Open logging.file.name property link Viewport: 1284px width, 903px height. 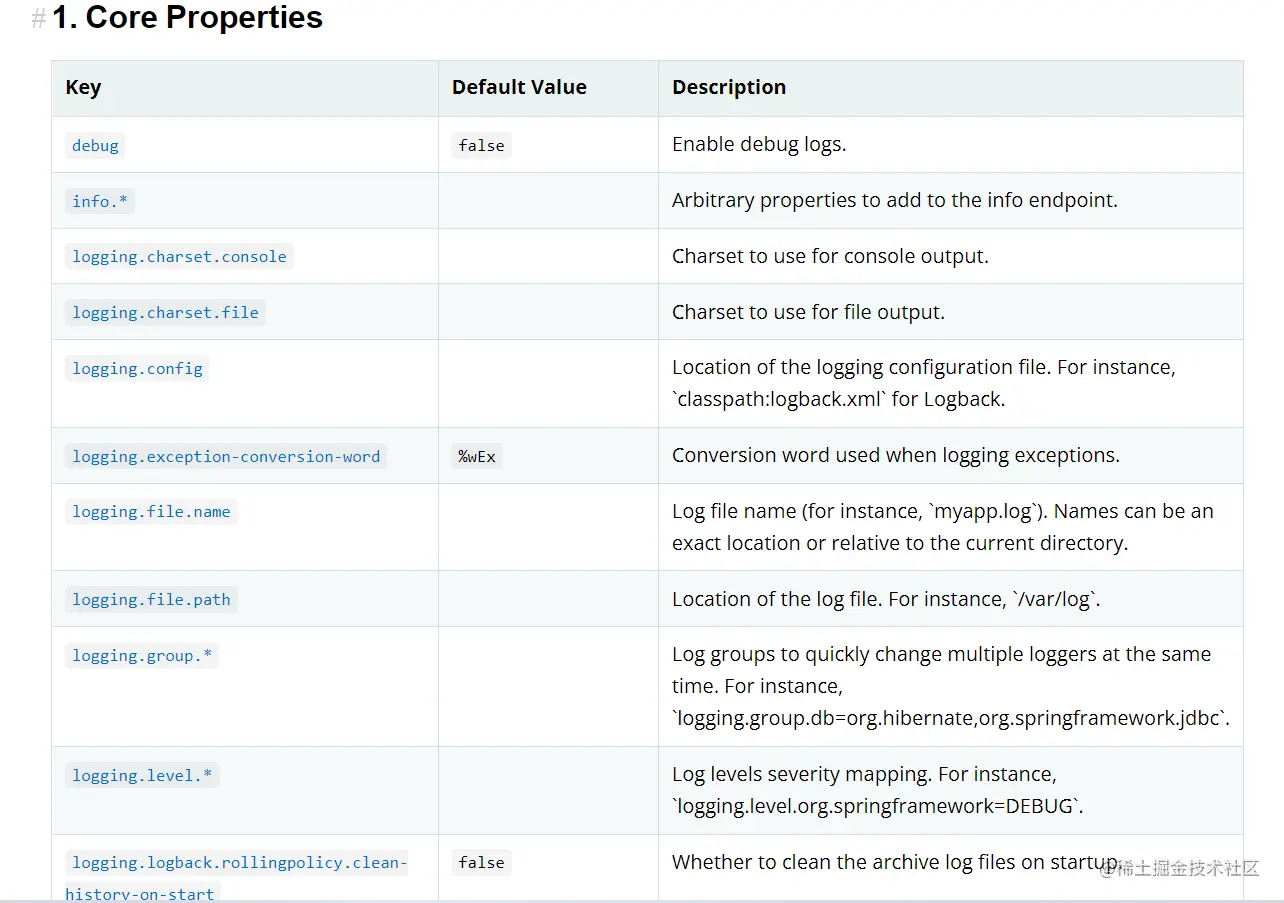tap(151, 512)
